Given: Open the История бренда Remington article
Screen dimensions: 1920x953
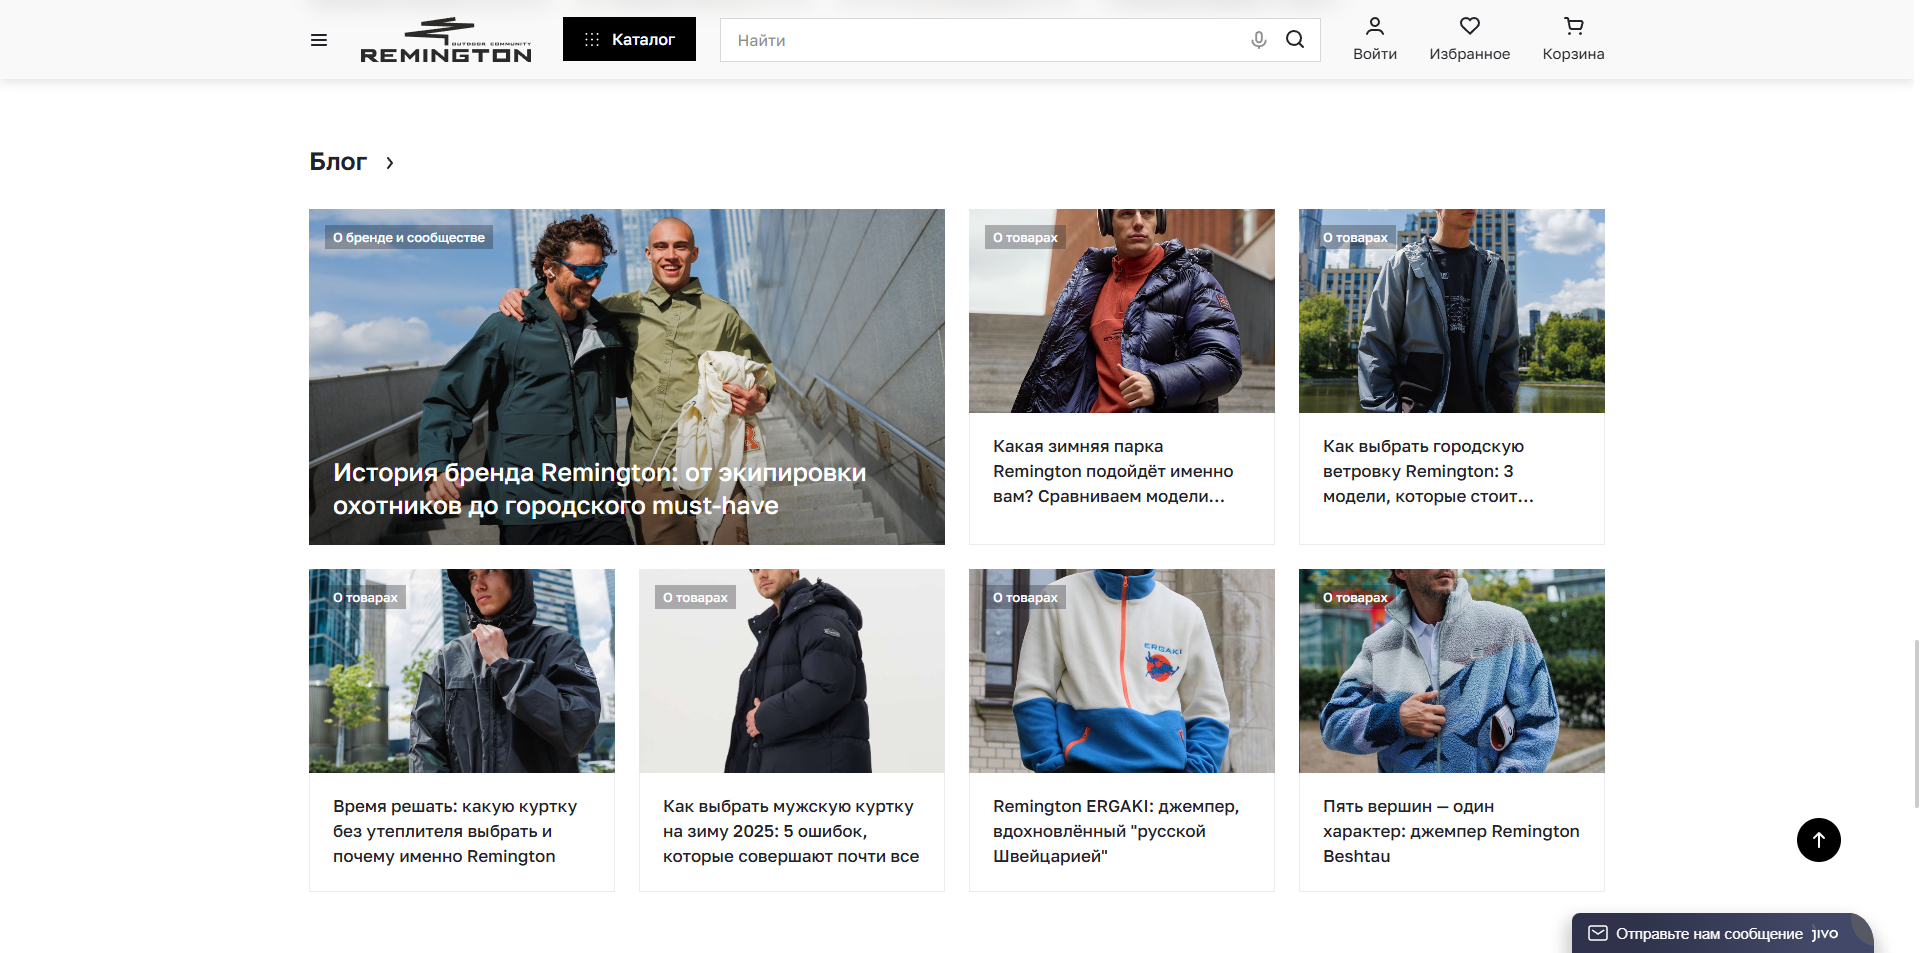Looking at the screenshot, I should pyautogui.click(x=599, y=489).
